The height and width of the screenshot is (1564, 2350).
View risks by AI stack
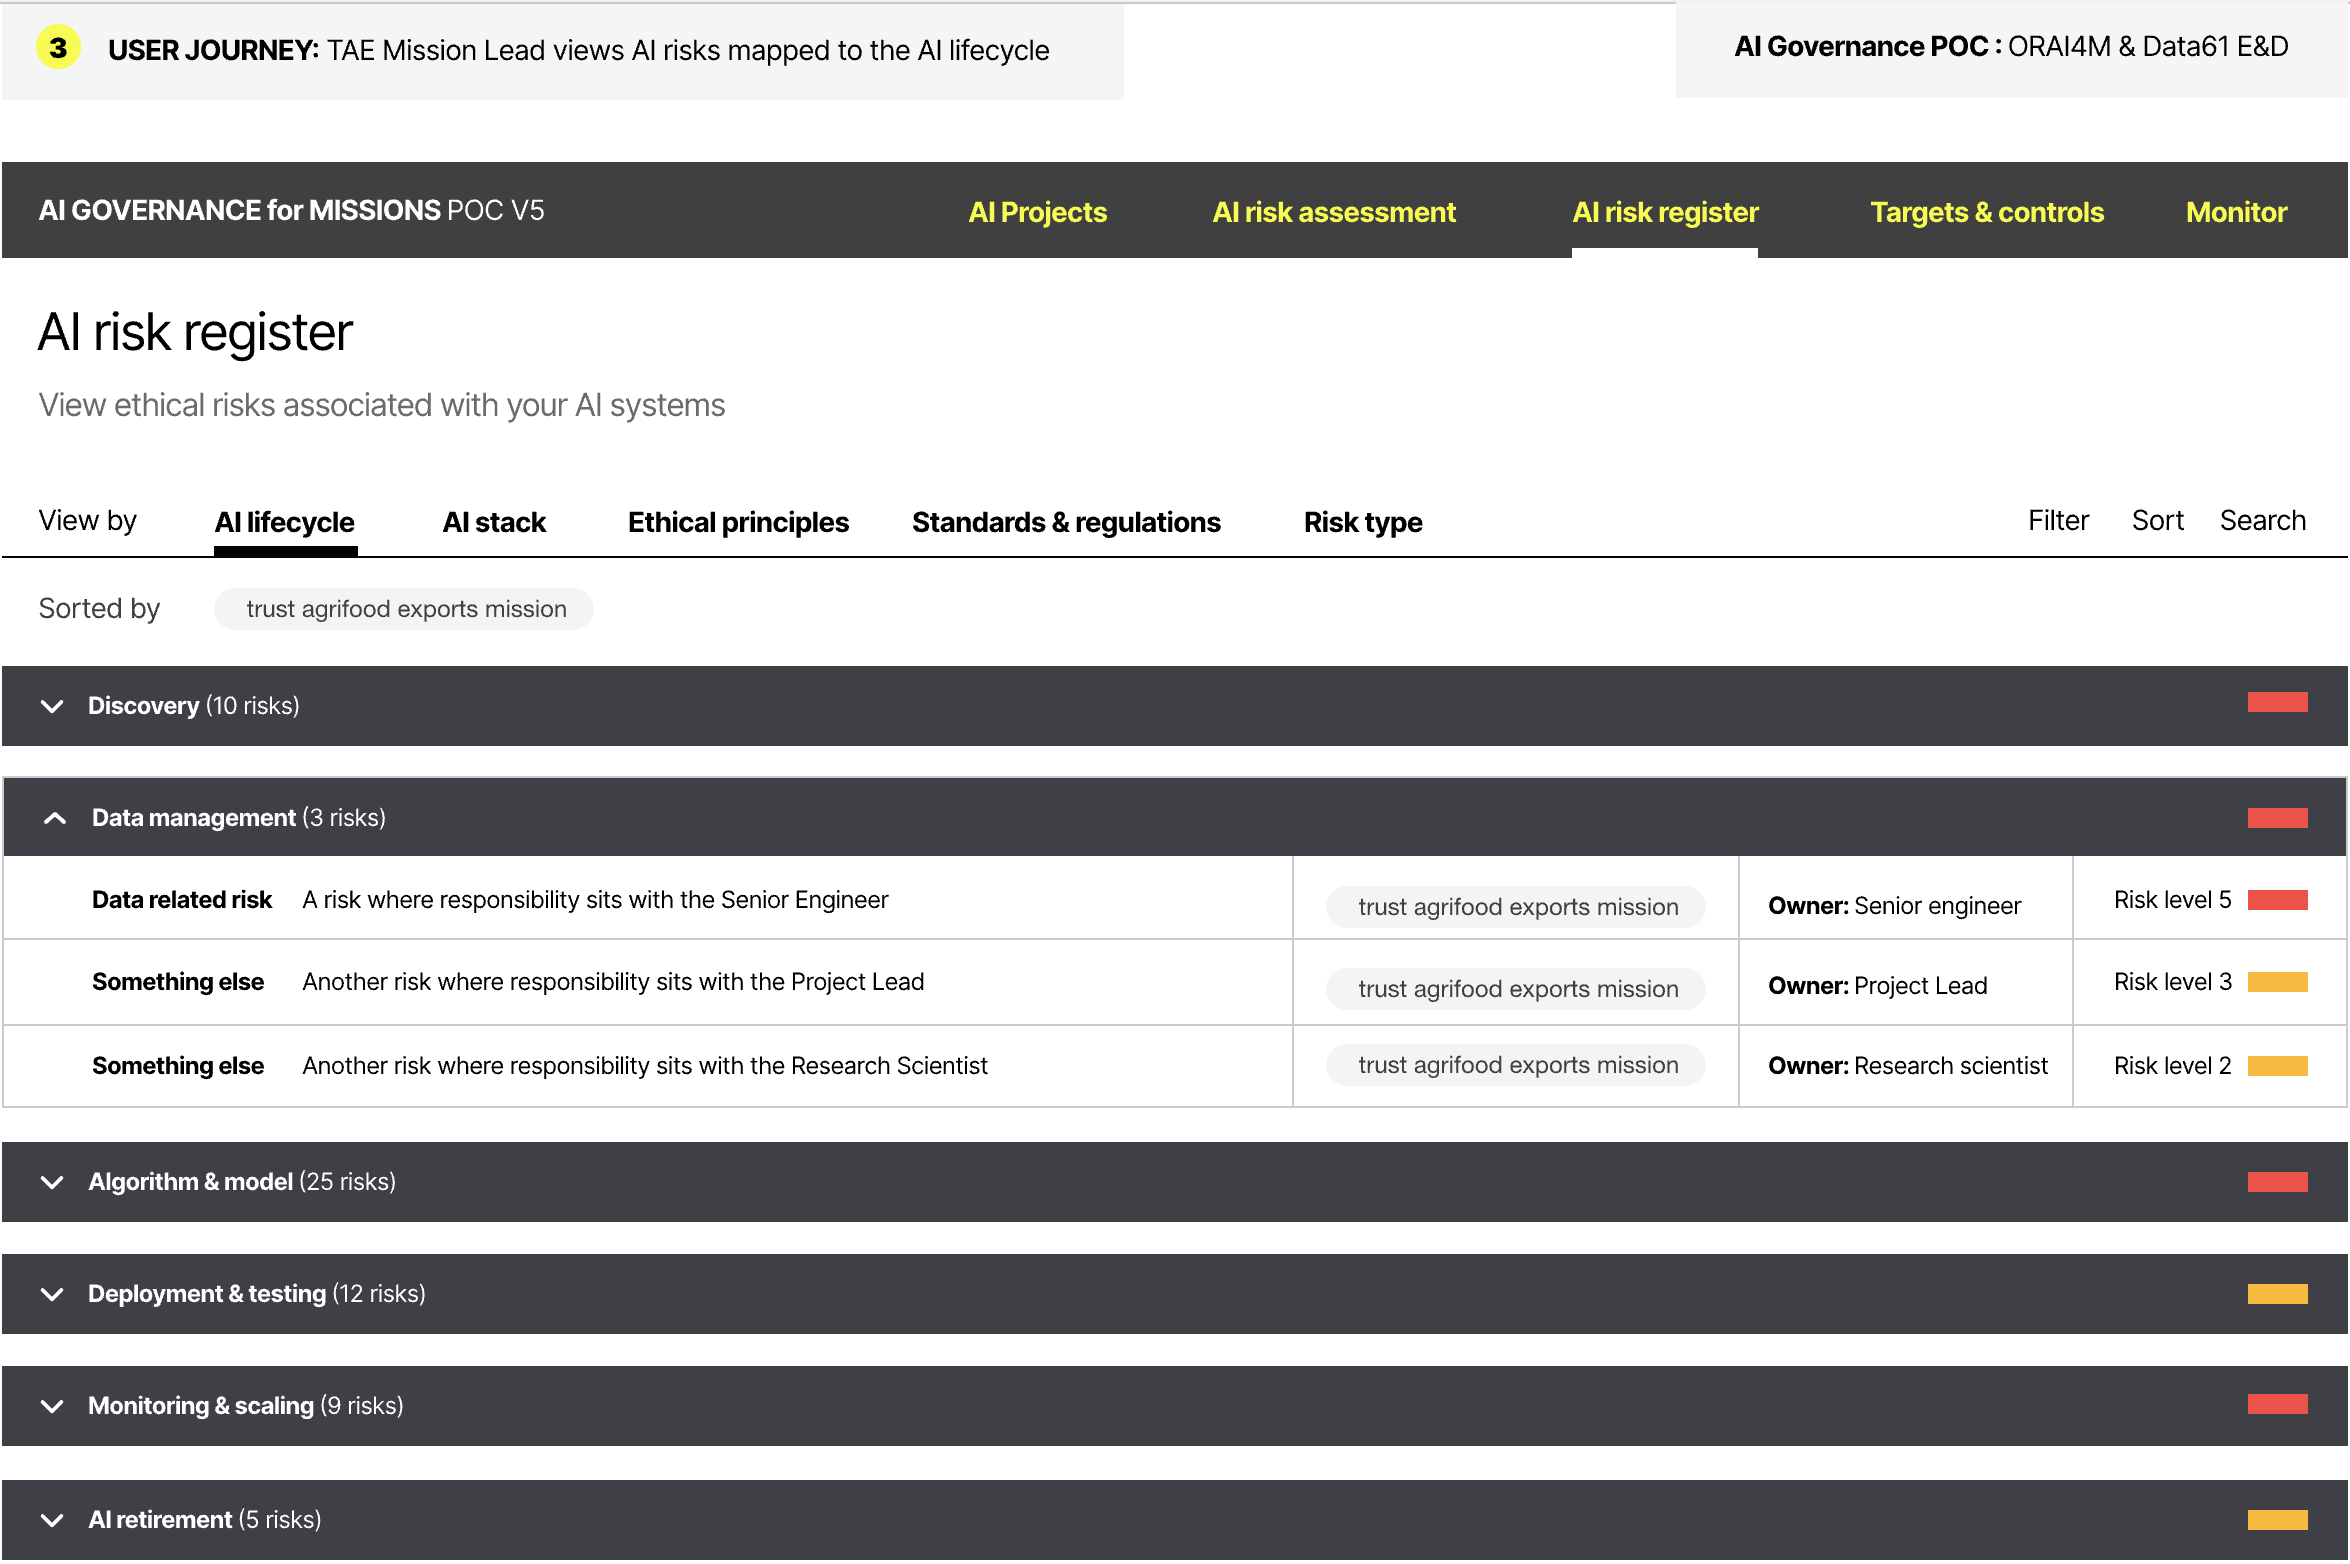[494, 522]
